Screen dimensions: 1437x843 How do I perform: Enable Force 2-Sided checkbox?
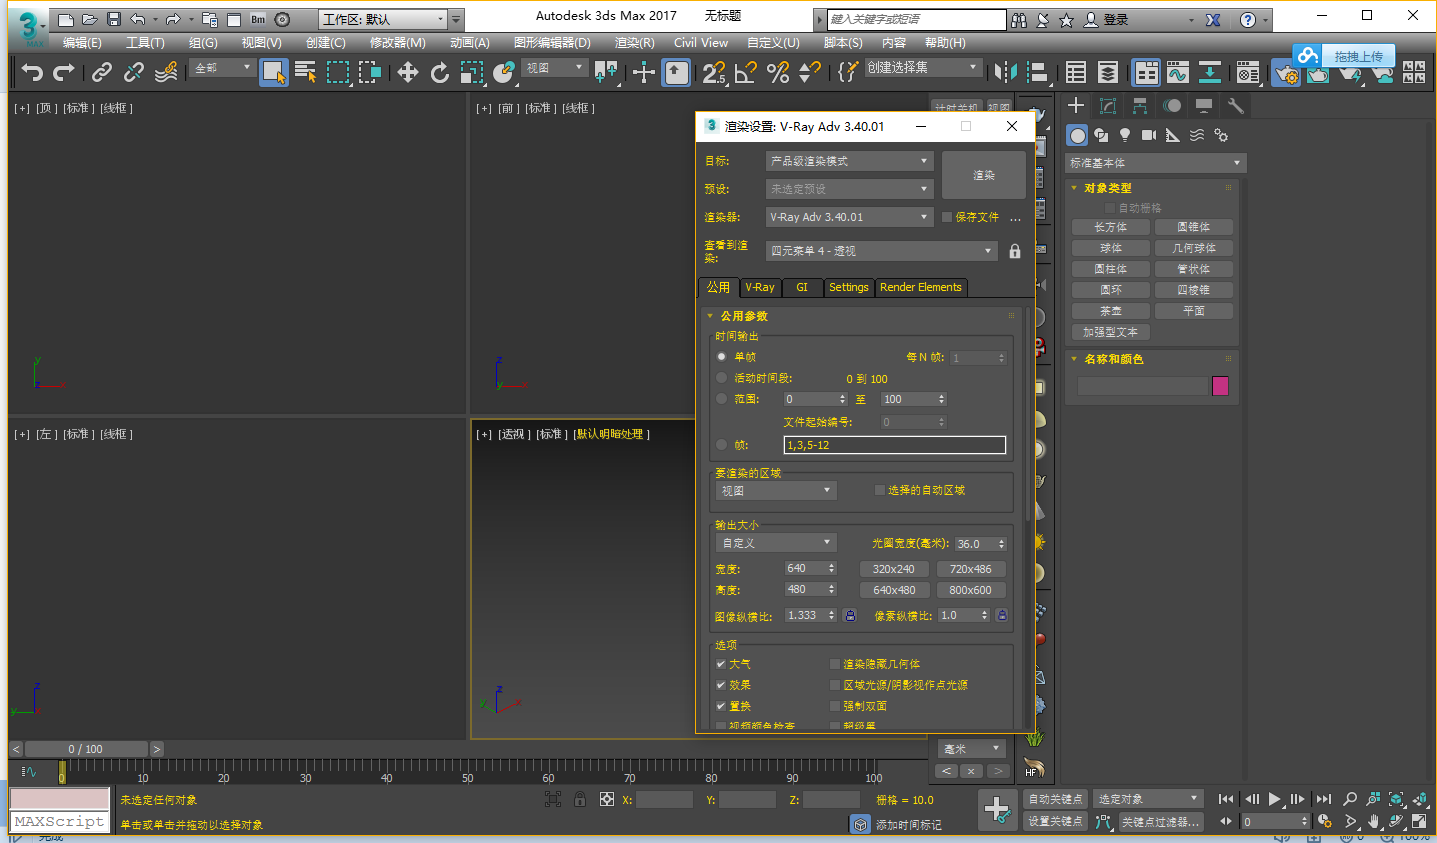(835, 706)
